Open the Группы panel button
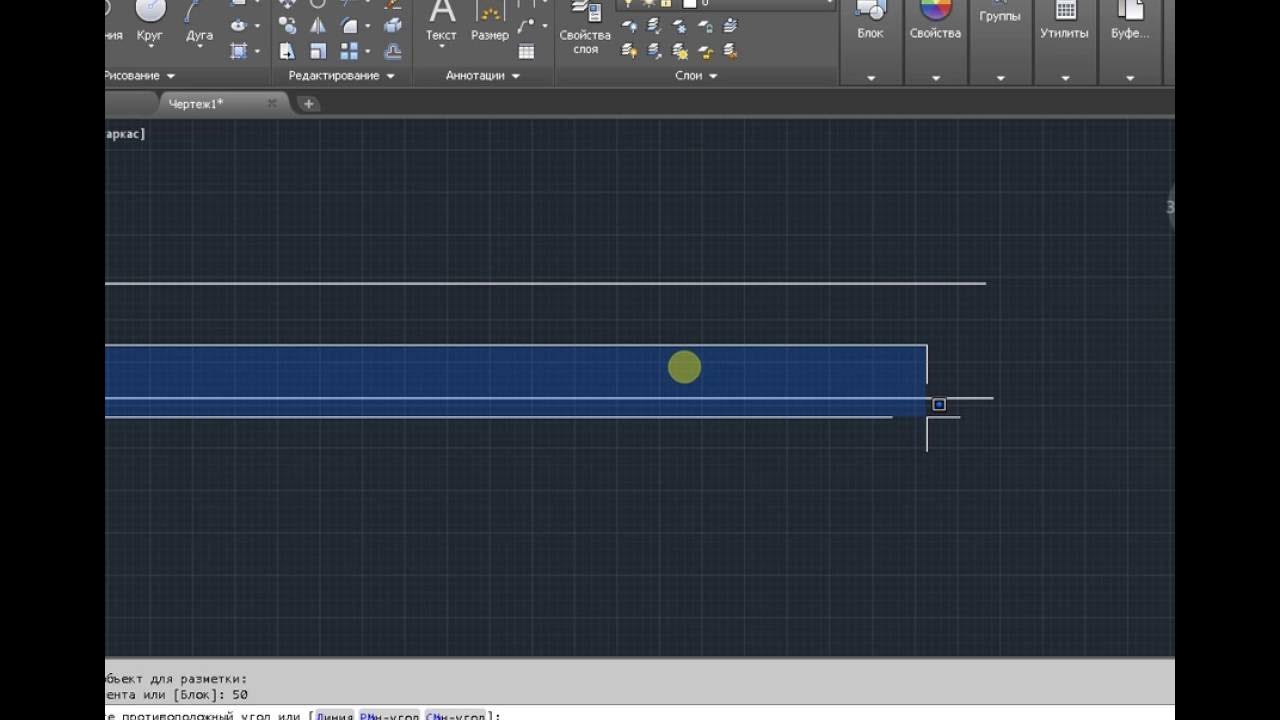Screen dimensions: 1280x720 pos(1000,14)
